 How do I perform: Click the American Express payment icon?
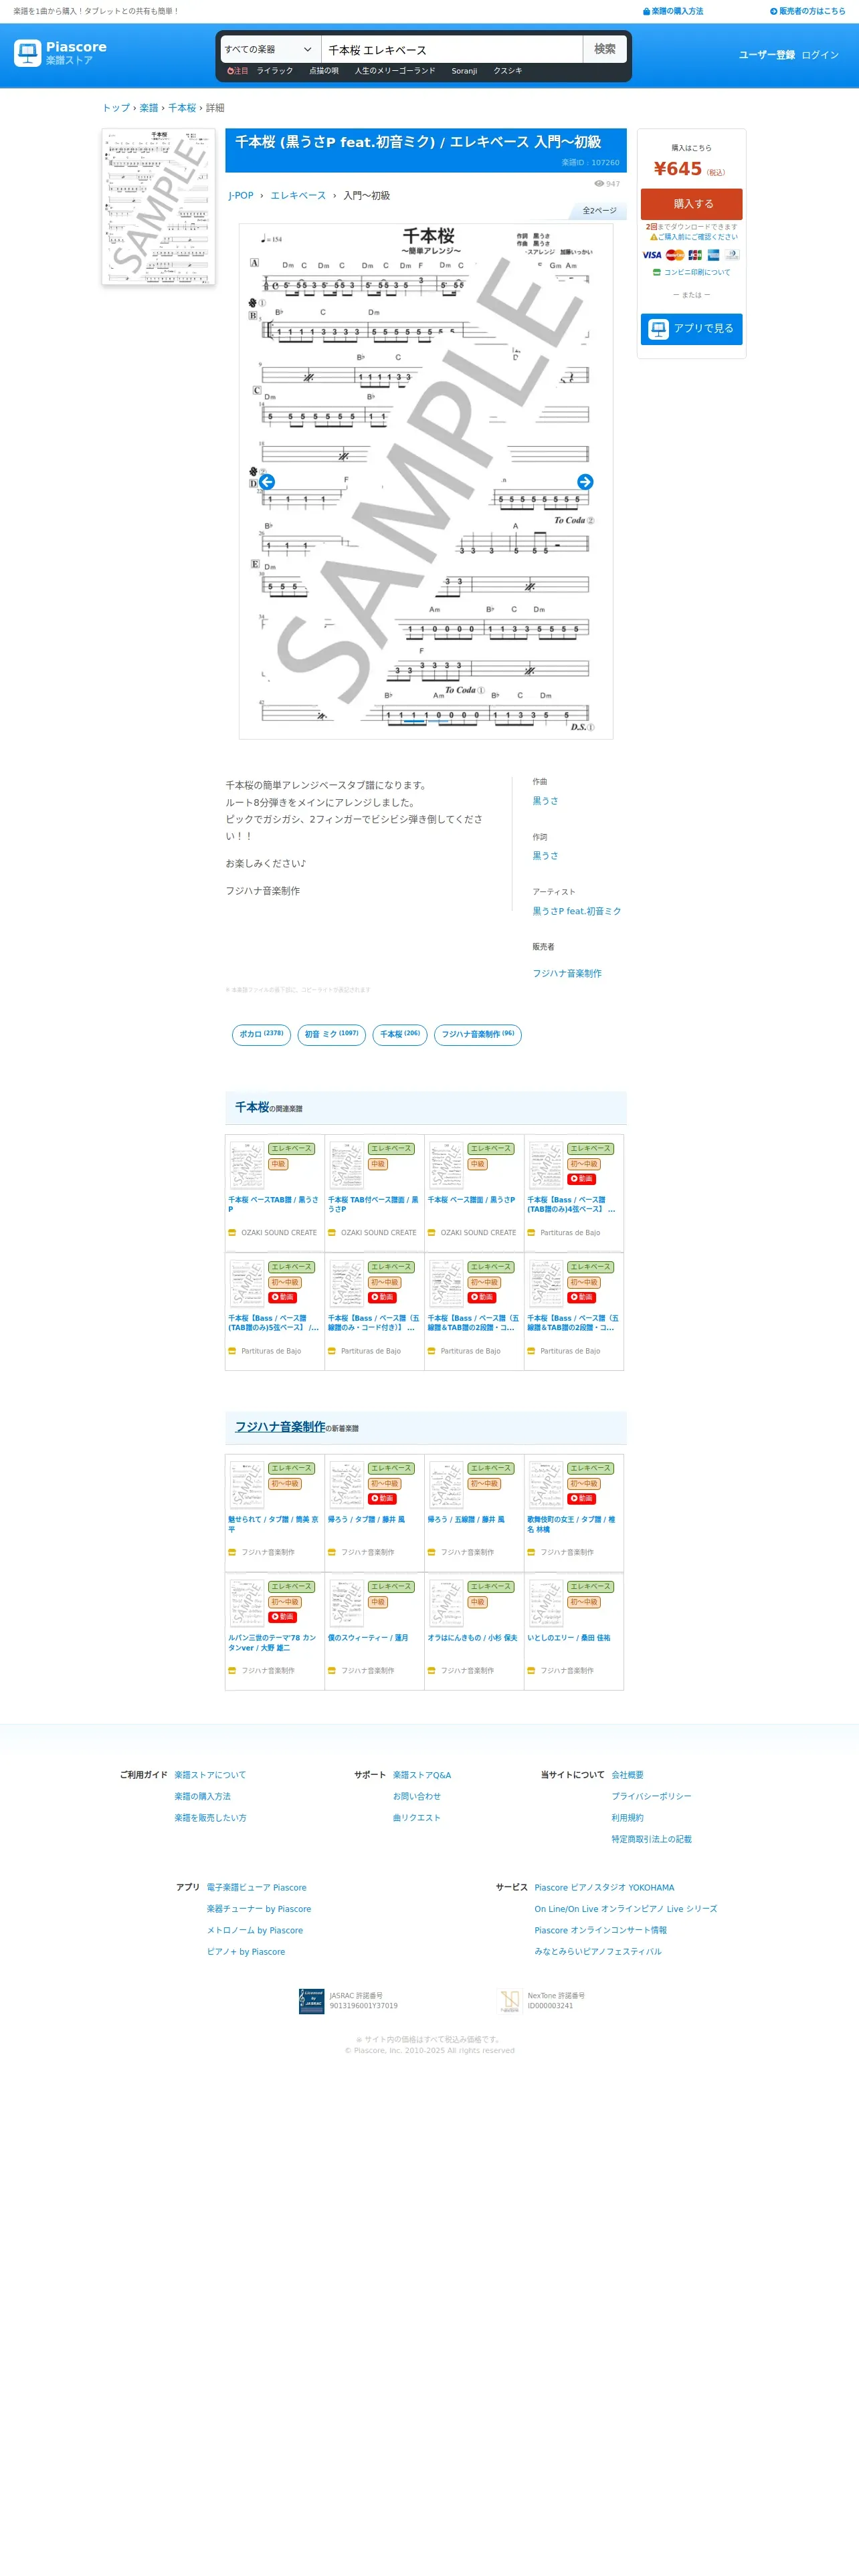(713, 255)
